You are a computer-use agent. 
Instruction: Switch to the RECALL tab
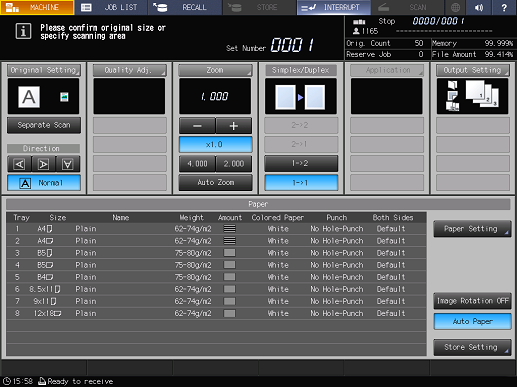coord(185,7)
